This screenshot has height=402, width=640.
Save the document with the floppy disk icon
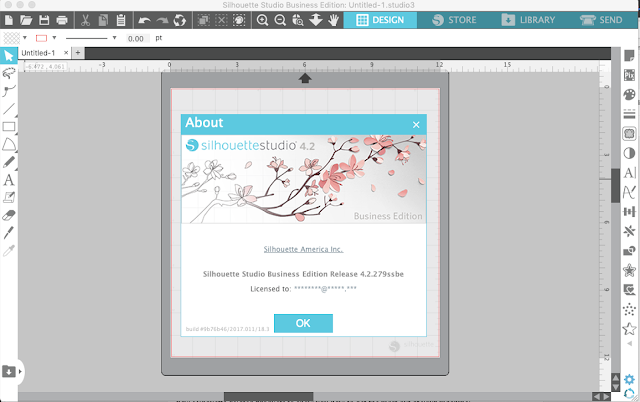44,20
